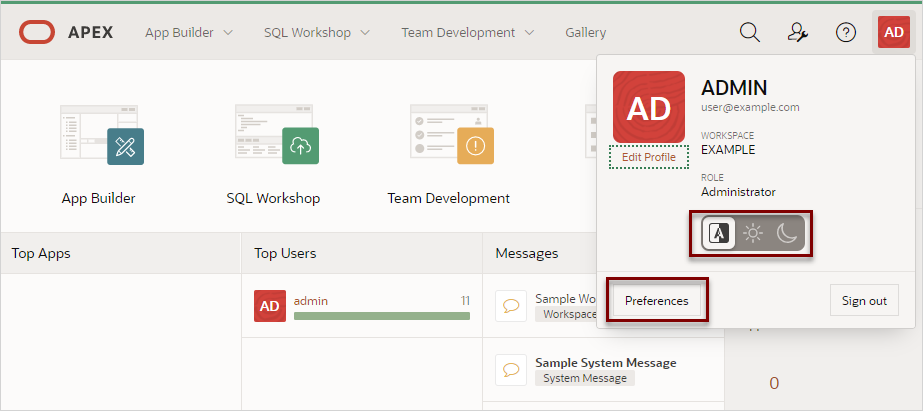Click the App Builder label below icon
Viewport: 923px width, 411px height.
tap(98, 198)
